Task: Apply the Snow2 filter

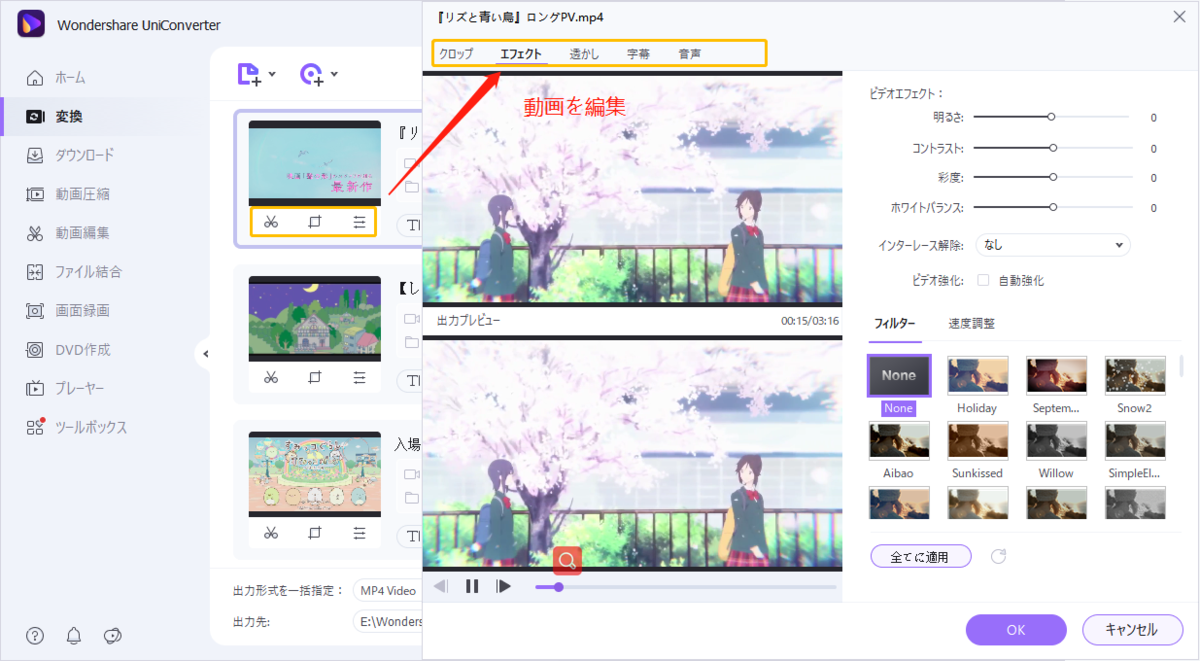Action: tap(1135, 376)
